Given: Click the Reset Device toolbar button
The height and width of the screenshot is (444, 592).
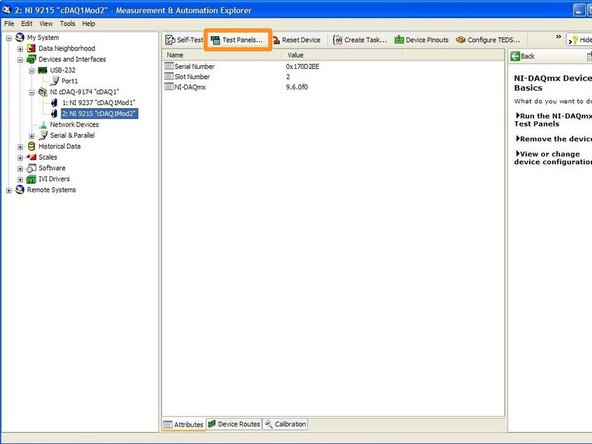Looking at the screenshot, I should [x=296, y=40].
